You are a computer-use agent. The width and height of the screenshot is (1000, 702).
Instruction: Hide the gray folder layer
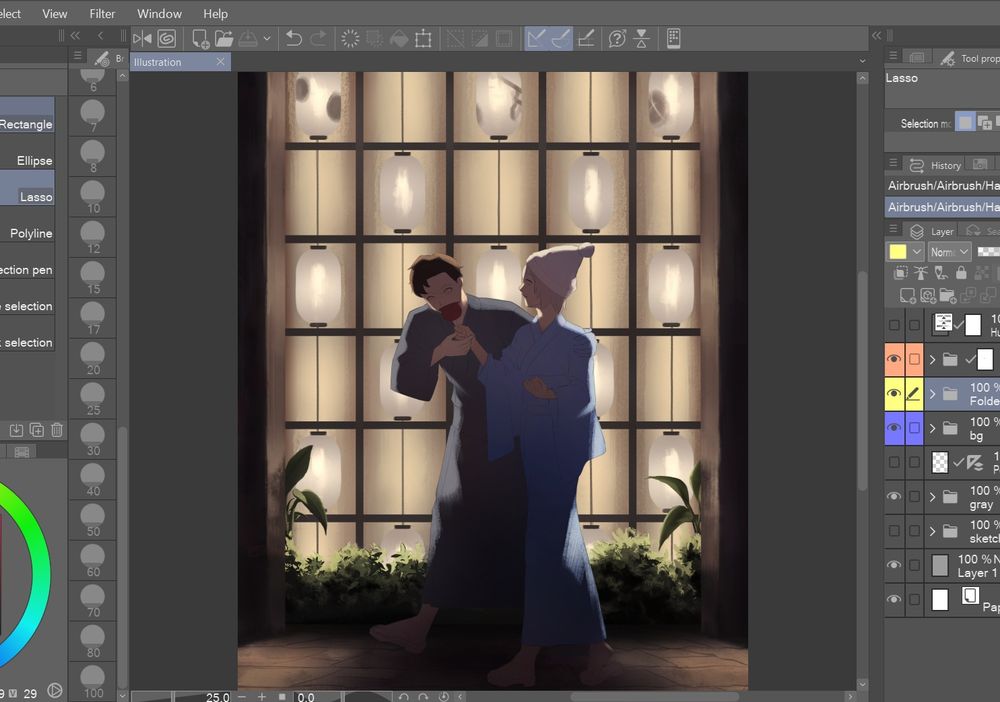tap(894, 496)
